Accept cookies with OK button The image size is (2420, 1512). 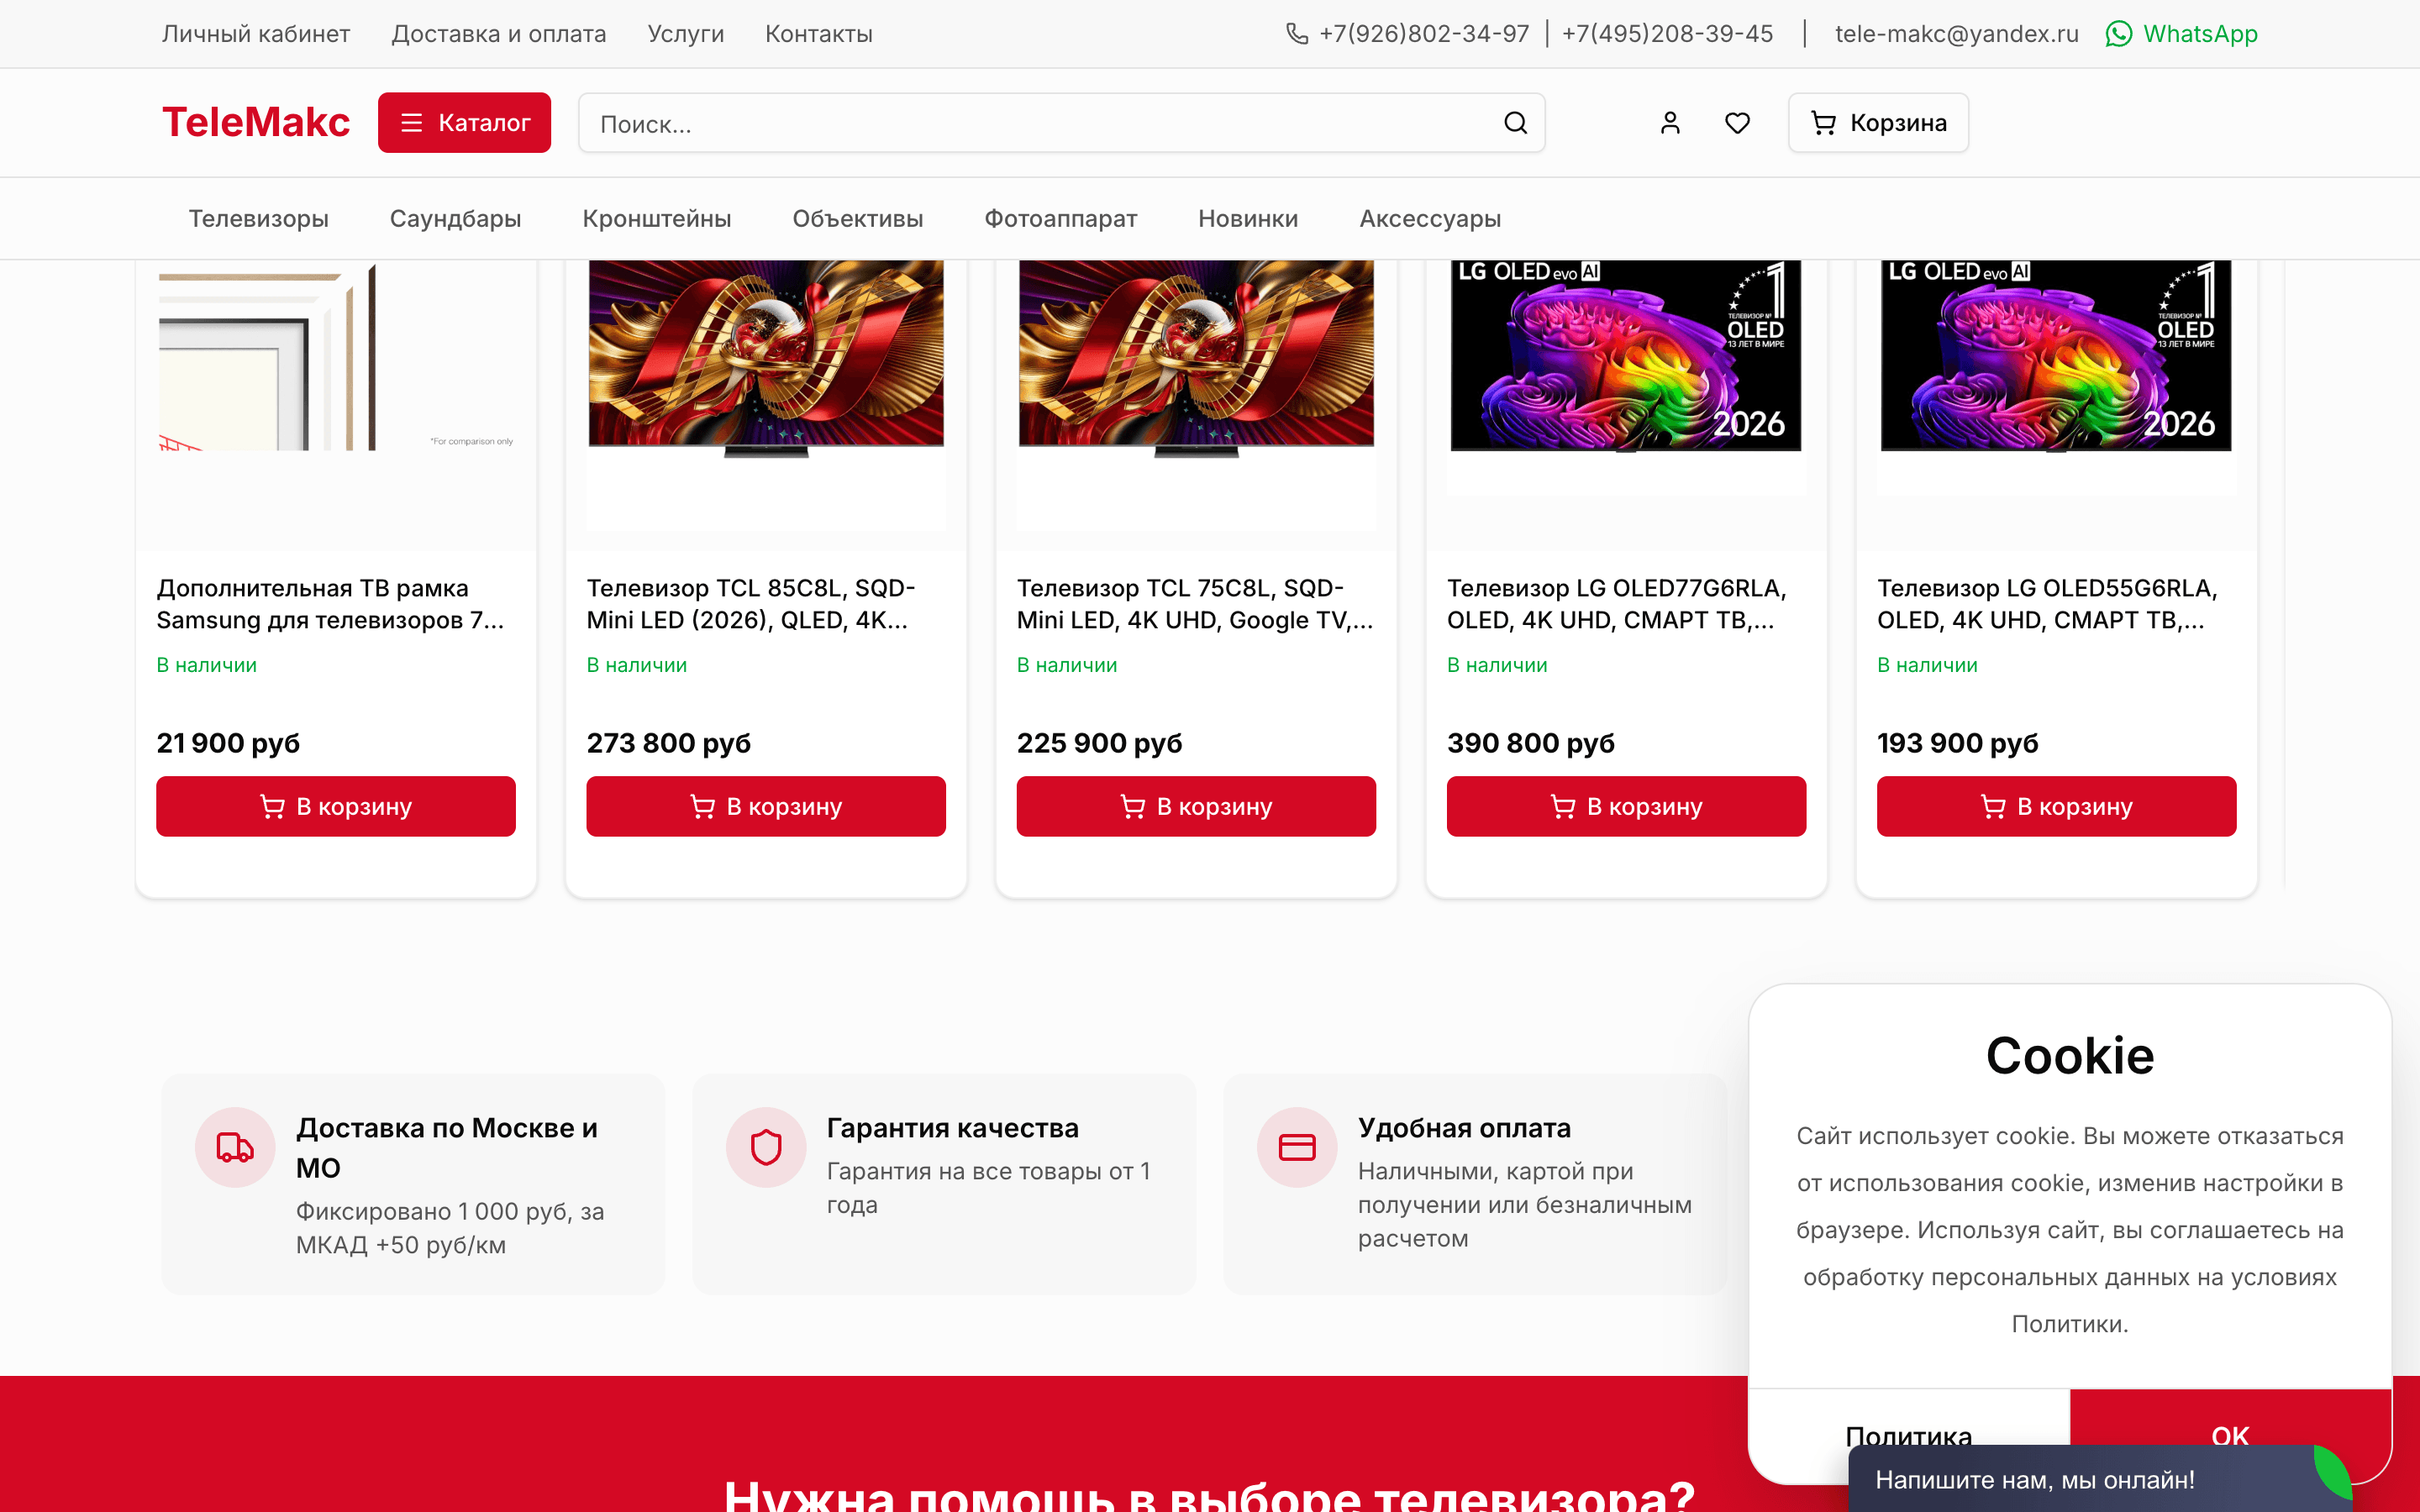click(x=2230, y=1418)
